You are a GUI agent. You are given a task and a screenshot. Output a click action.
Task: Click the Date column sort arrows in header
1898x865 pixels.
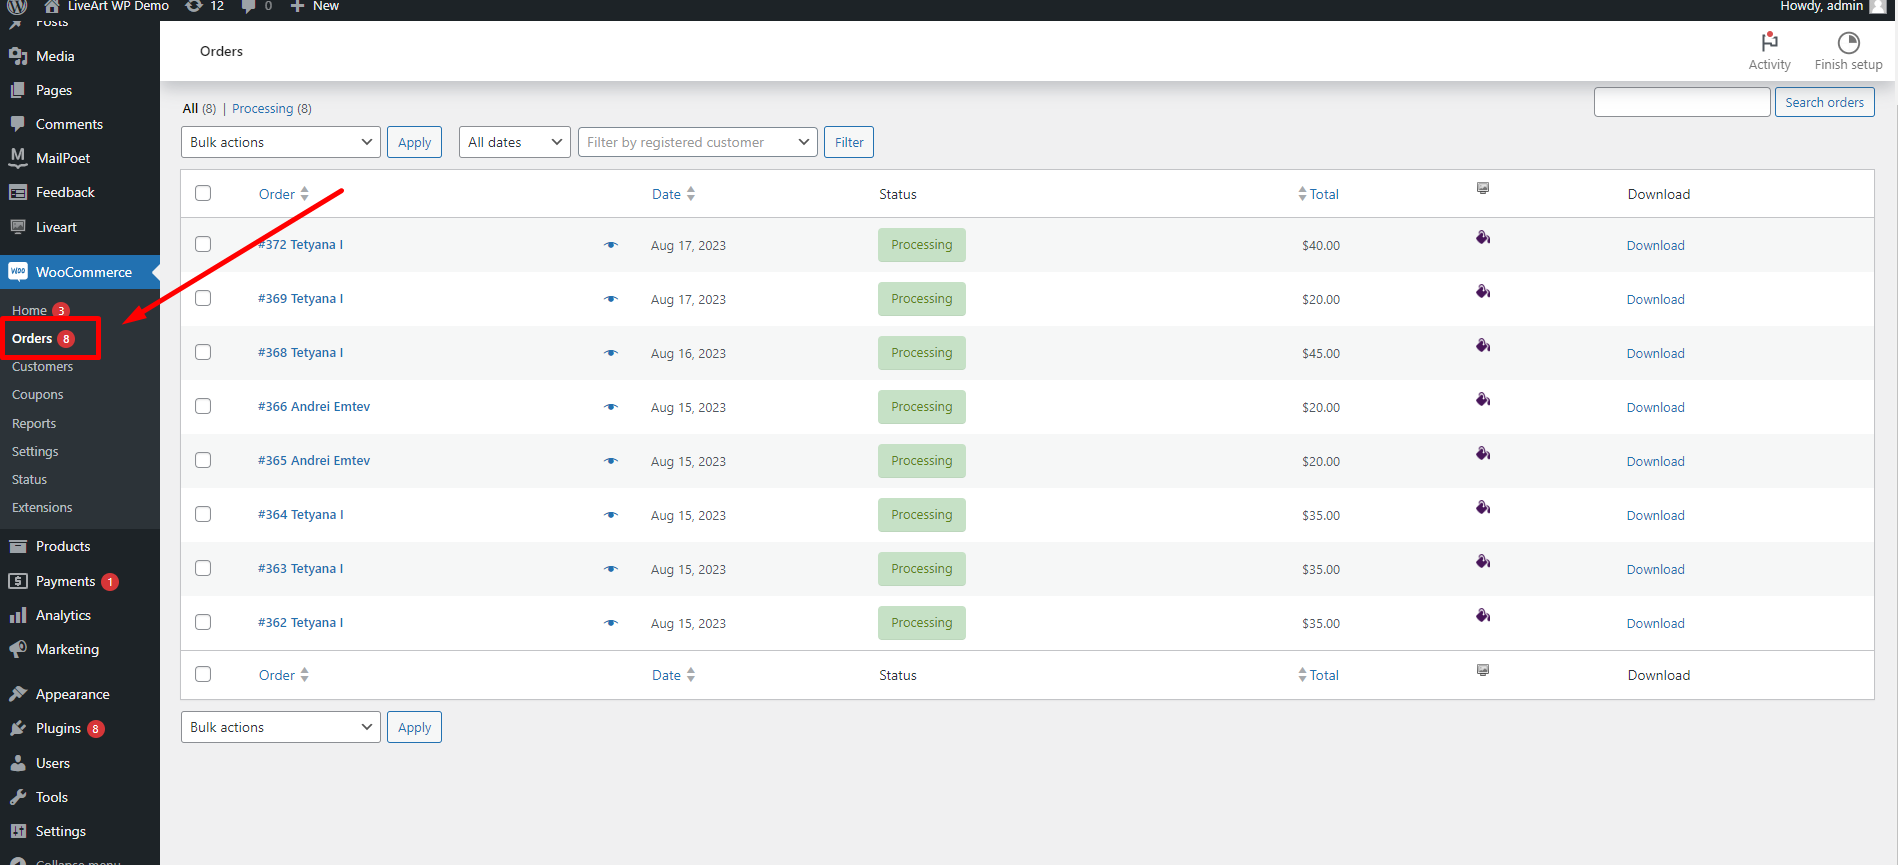[x=691, y=194]
